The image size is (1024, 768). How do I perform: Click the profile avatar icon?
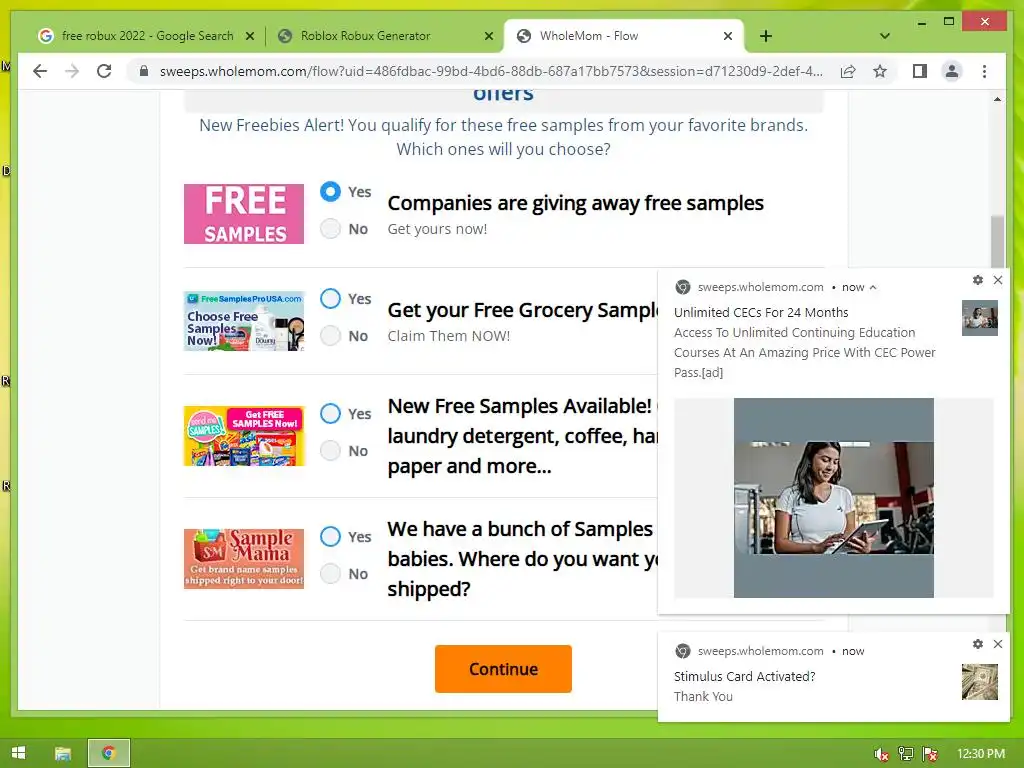(x=952, y=71)
